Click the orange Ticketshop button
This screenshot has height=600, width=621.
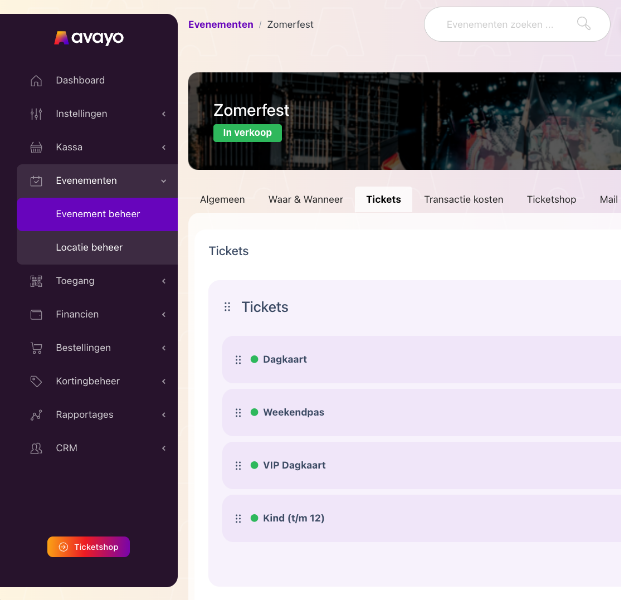point(88,547)
